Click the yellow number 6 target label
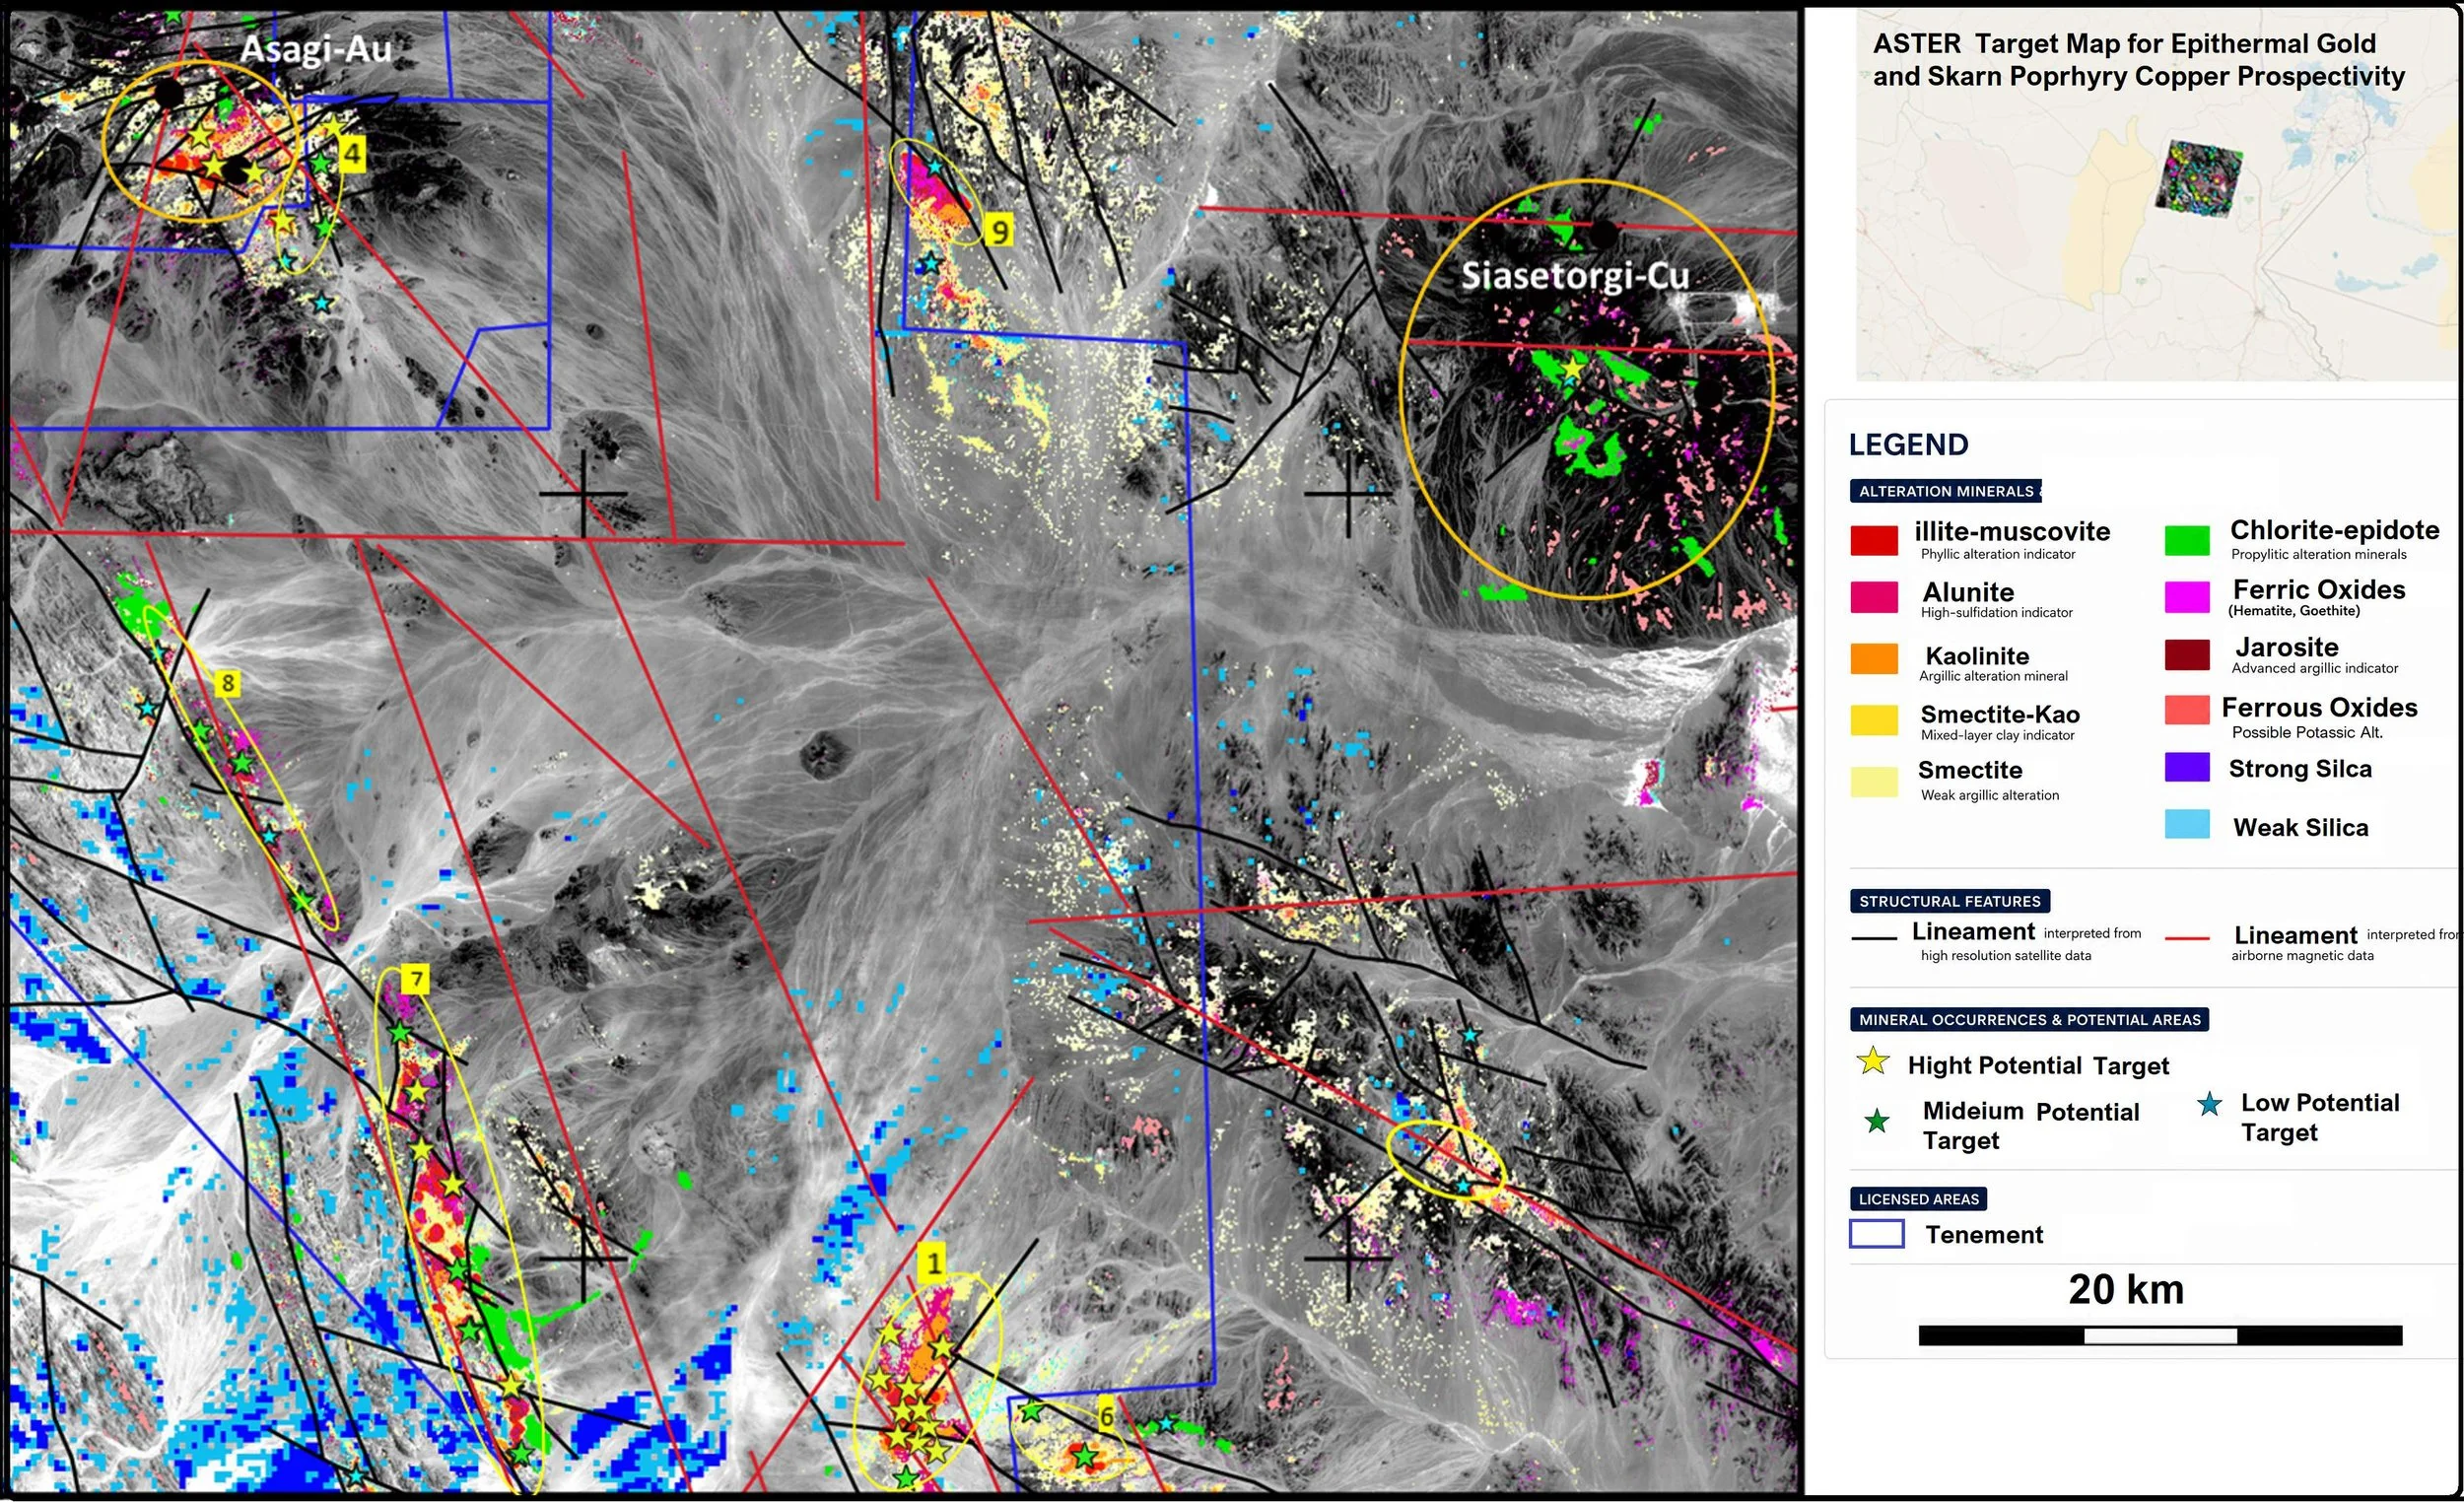Screen dimensions: 2464x1502 click(1106, 1416)
